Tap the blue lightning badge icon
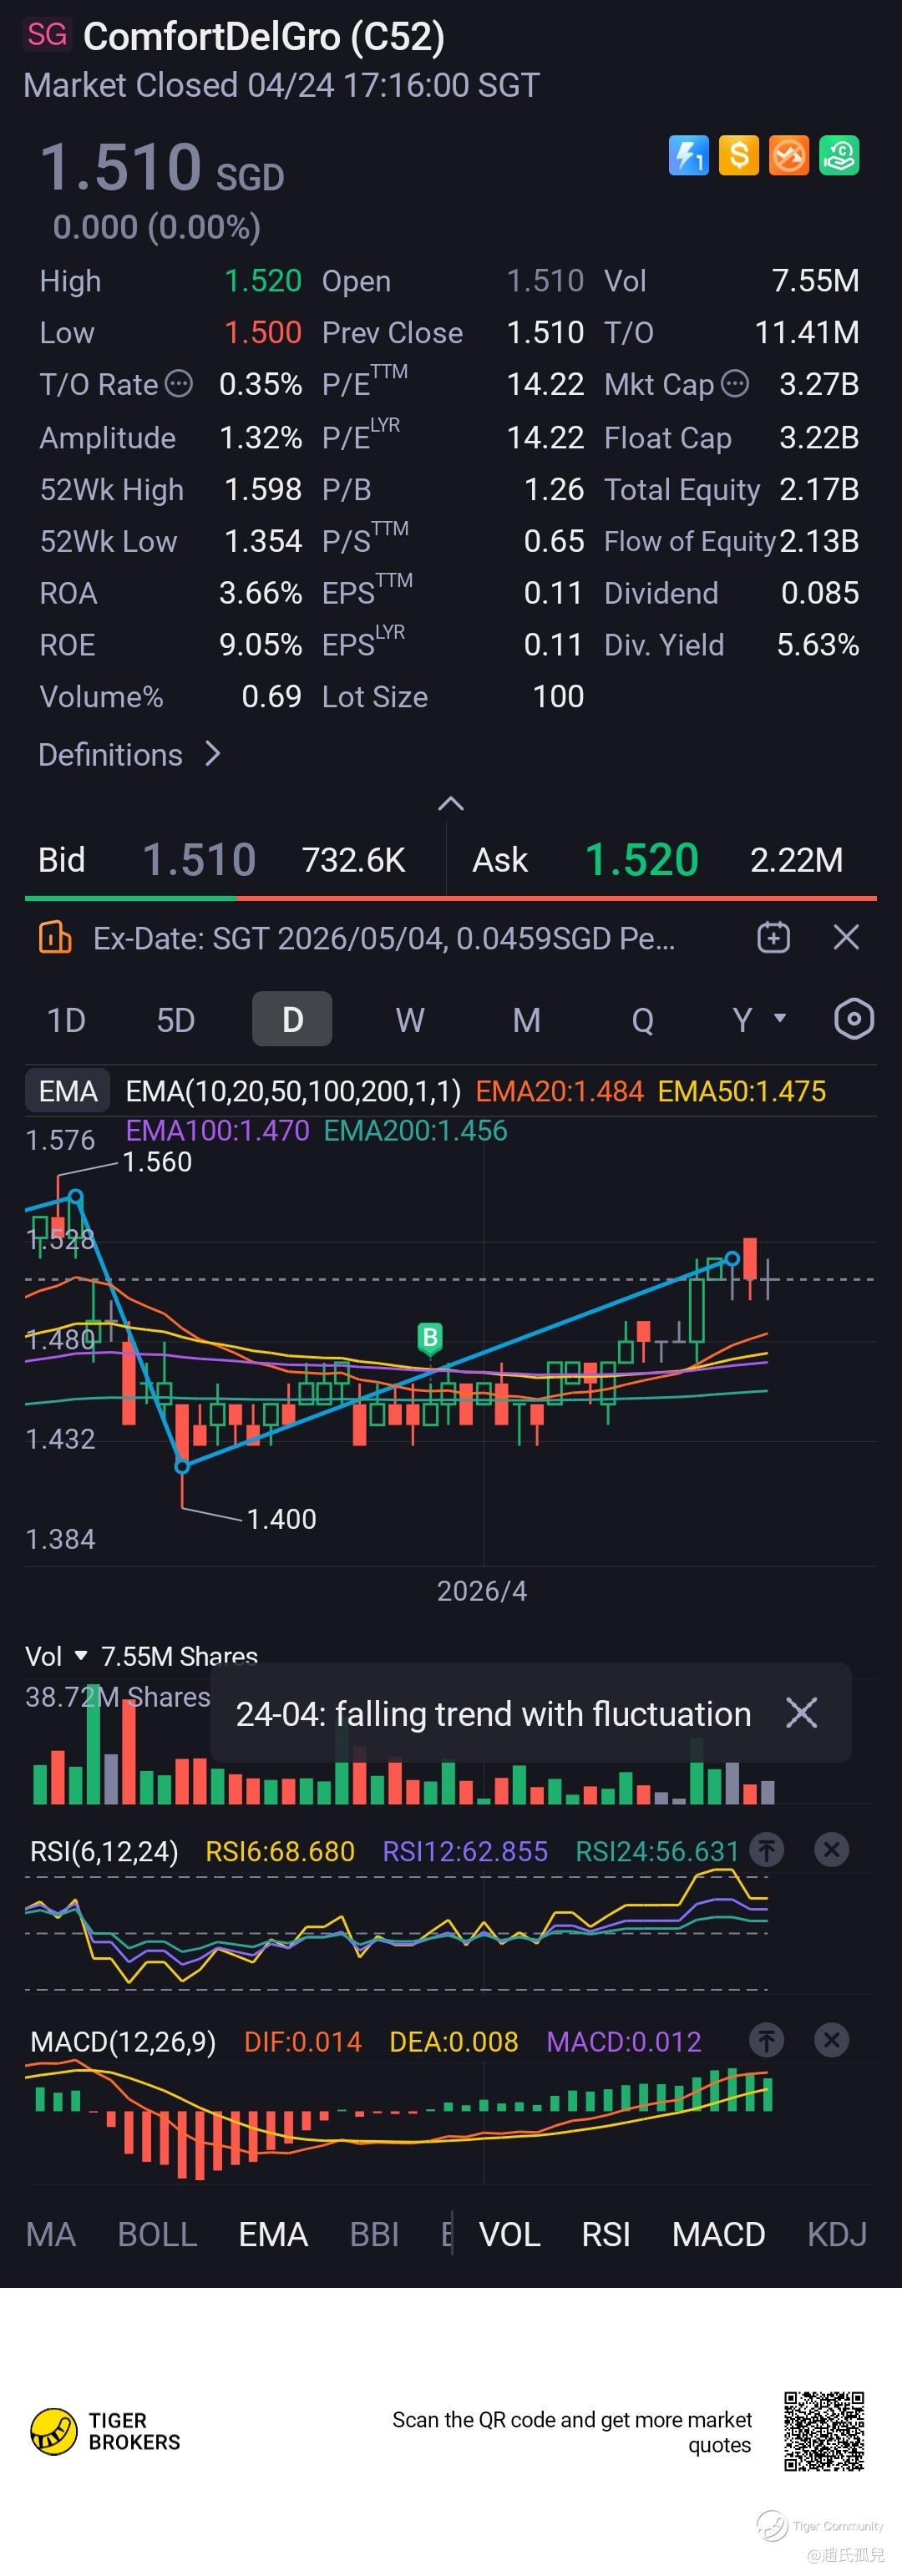The width and height of the screenshot is (902, 2576). tap(689, 155)
